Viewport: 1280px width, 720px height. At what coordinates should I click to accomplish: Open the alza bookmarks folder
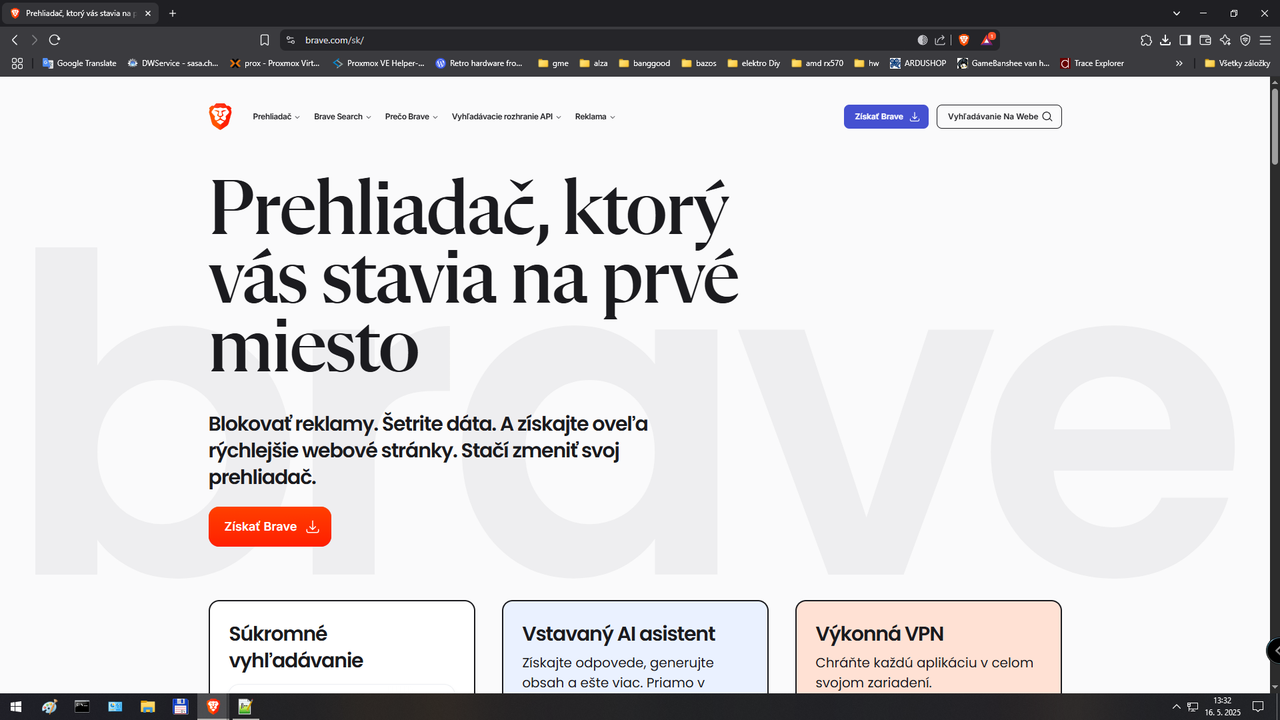tap(594, 63)
